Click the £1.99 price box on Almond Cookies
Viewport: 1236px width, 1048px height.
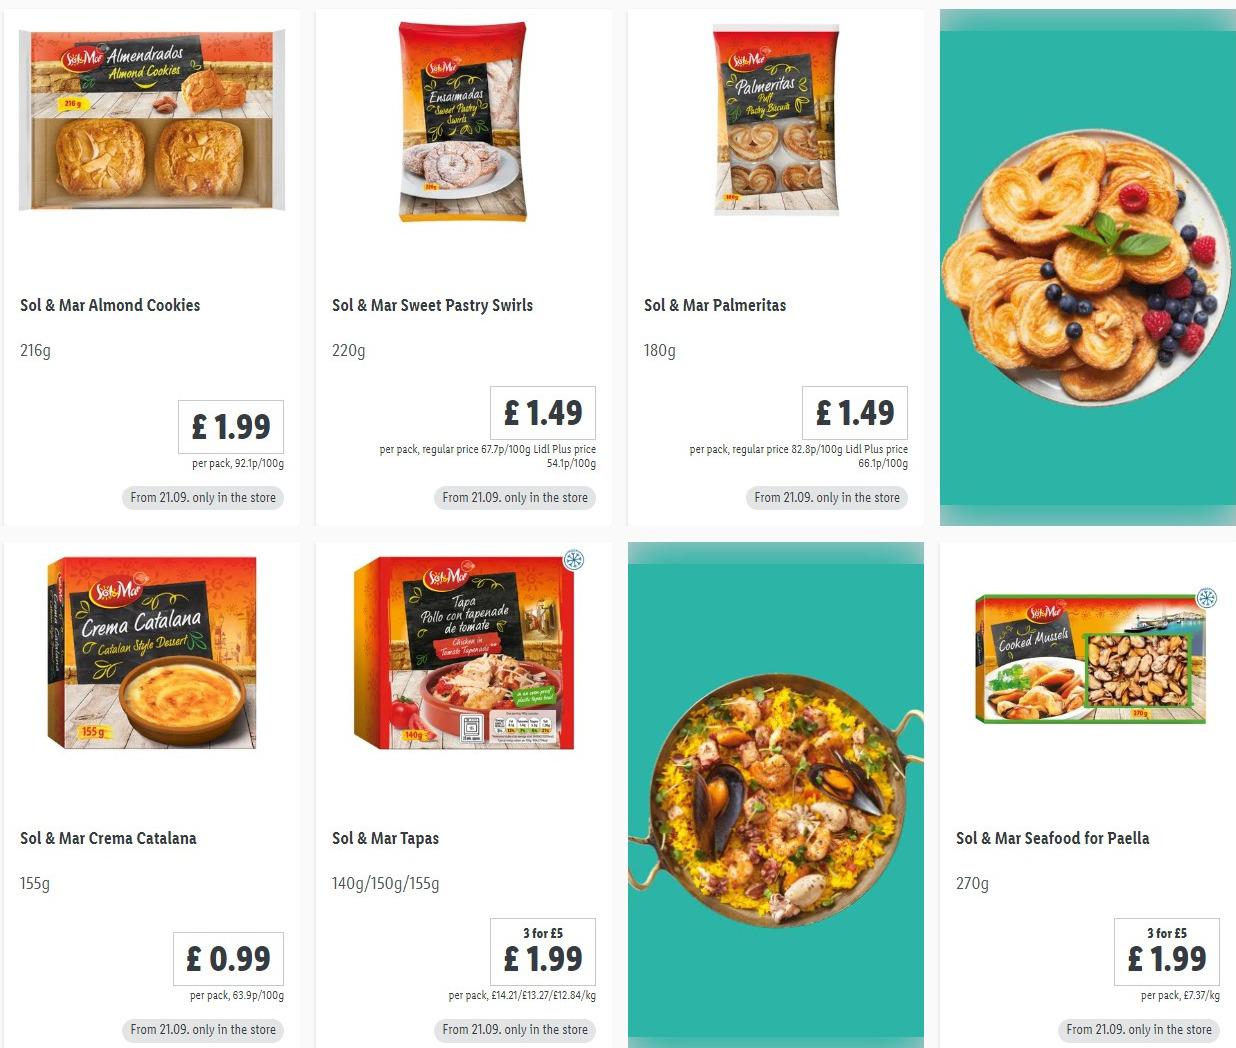231,427
